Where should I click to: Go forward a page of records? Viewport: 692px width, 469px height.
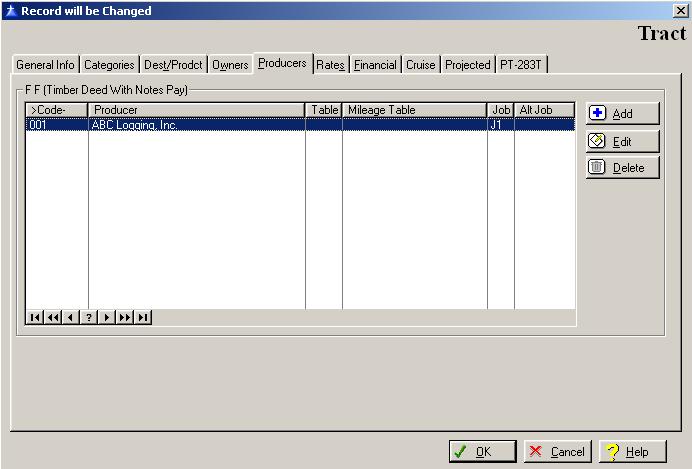coord(125,317)
